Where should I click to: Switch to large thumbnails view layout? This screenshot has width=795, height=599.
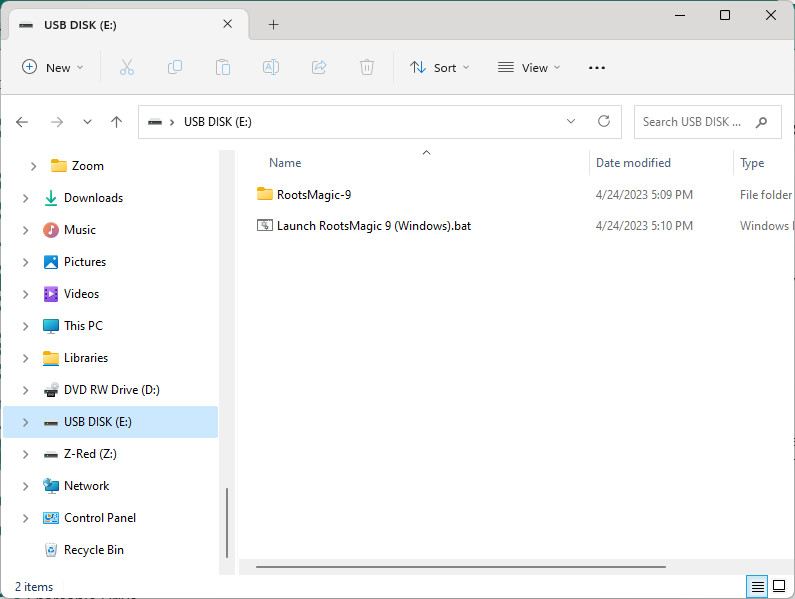point(779,586)
